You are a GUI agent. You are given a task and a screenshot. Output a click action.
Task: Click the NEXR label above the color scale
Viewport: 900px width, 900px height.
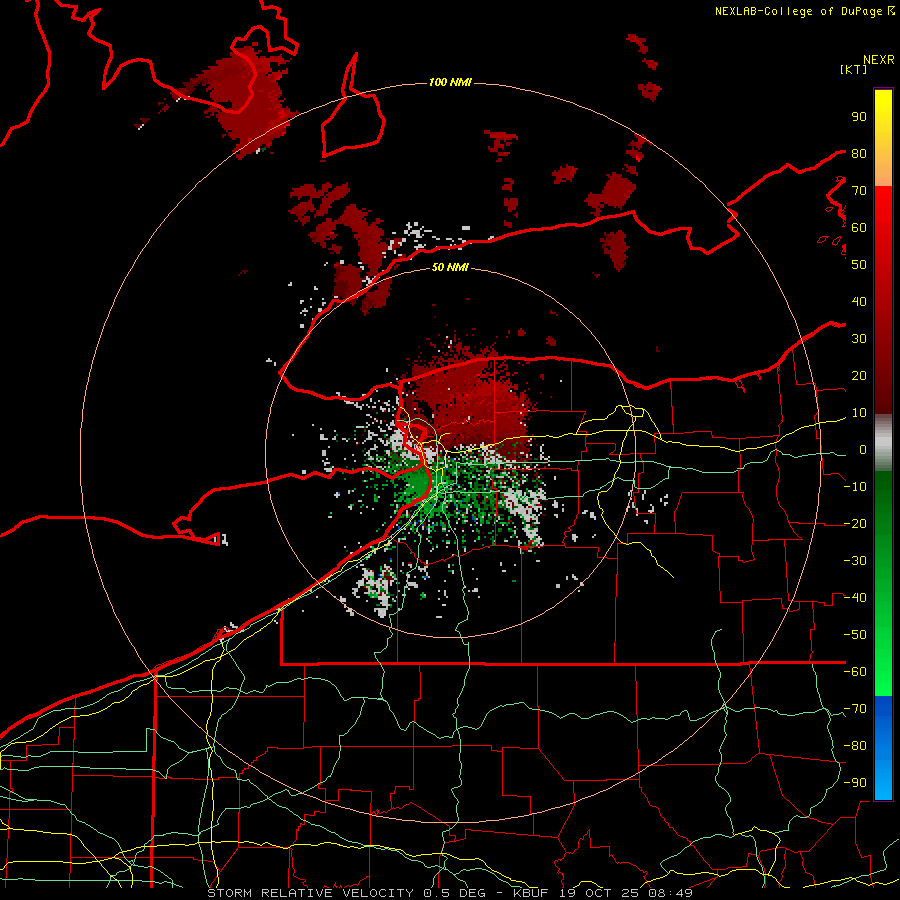click(879, 60)
